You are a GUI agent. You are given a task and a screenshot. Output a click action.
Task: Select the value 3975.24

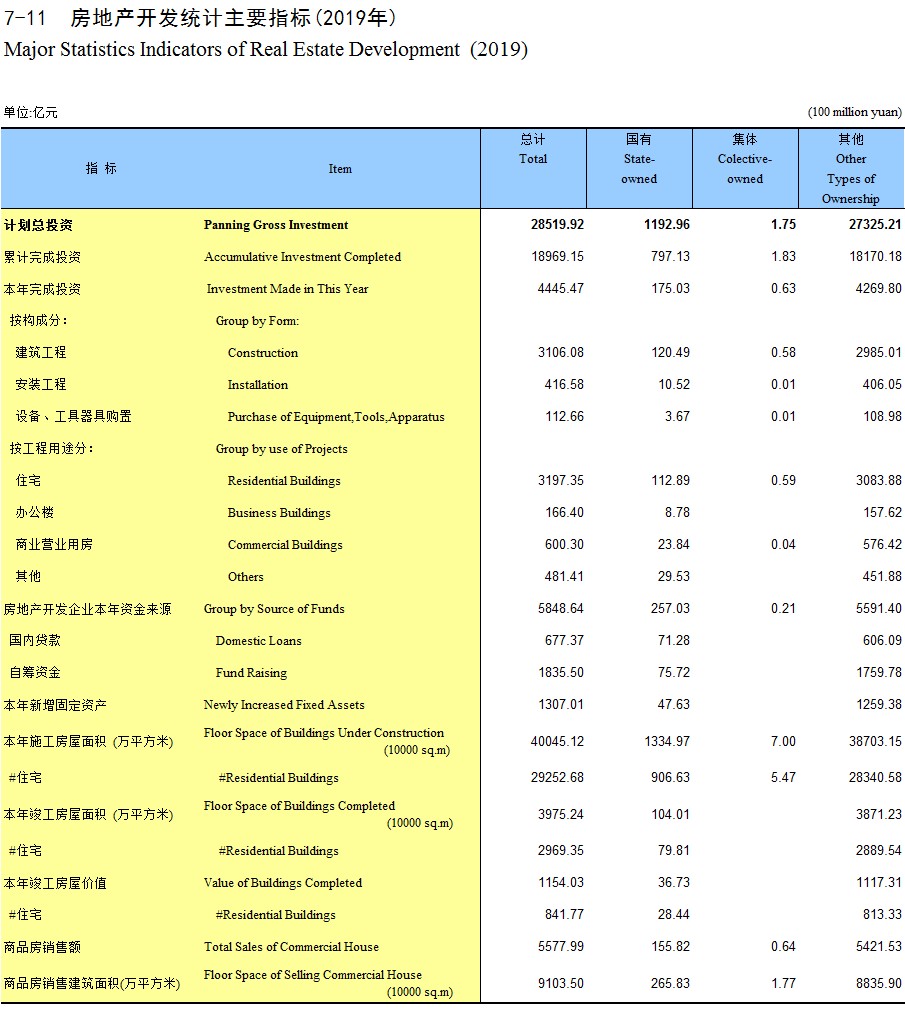(x=561, y=815)
